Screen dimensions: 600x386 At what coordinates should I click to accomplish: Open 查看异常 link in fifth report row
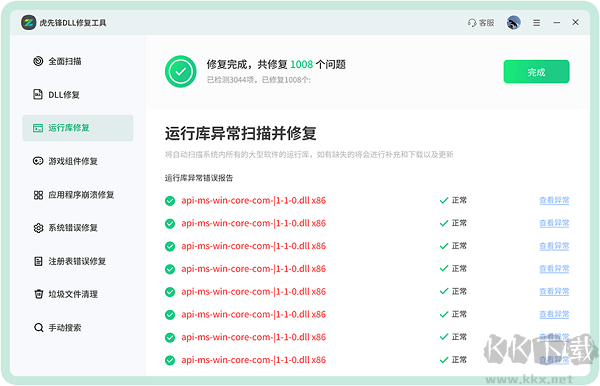(x=554, y=291)
